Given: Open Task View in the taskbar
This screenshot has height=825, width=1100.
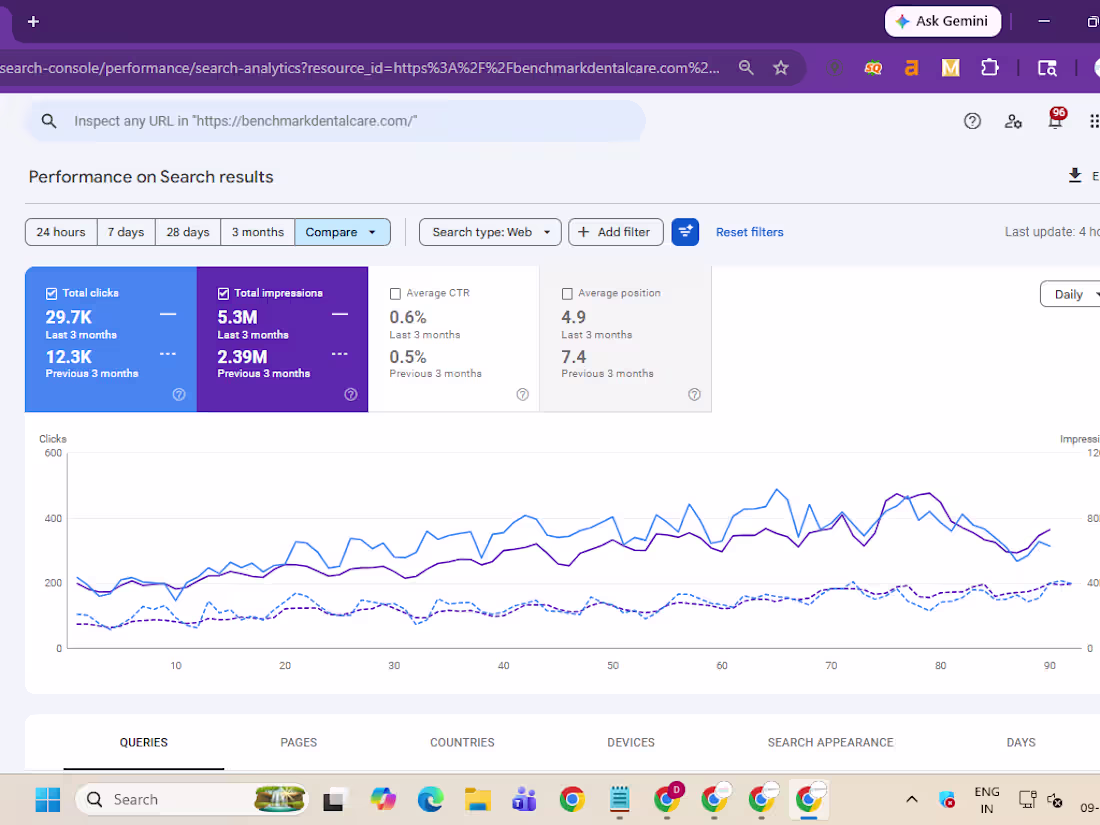Looking at the screenshot, I should point(335,799).
